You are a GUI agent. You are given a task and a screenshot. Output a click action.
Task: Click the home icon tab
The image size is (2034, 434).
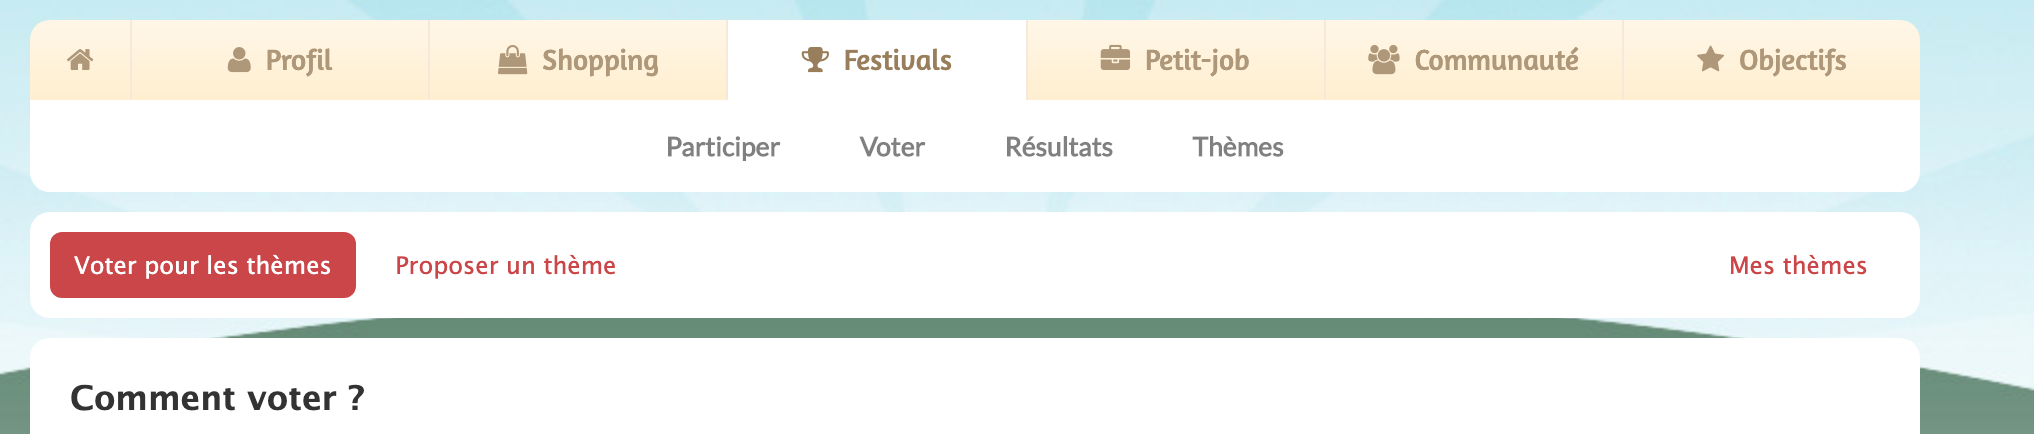coord(80,60)
